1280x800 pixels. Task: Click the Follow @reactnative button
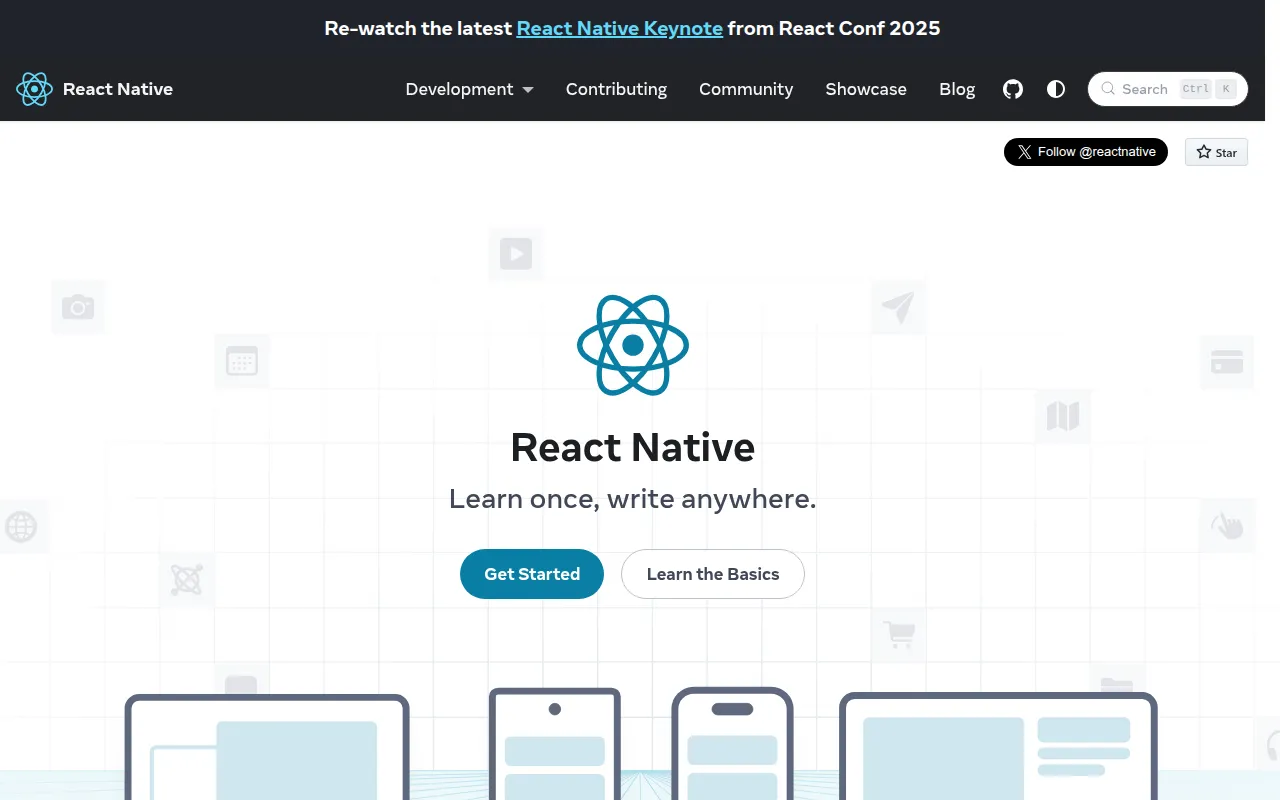[x=1086, y=152]
